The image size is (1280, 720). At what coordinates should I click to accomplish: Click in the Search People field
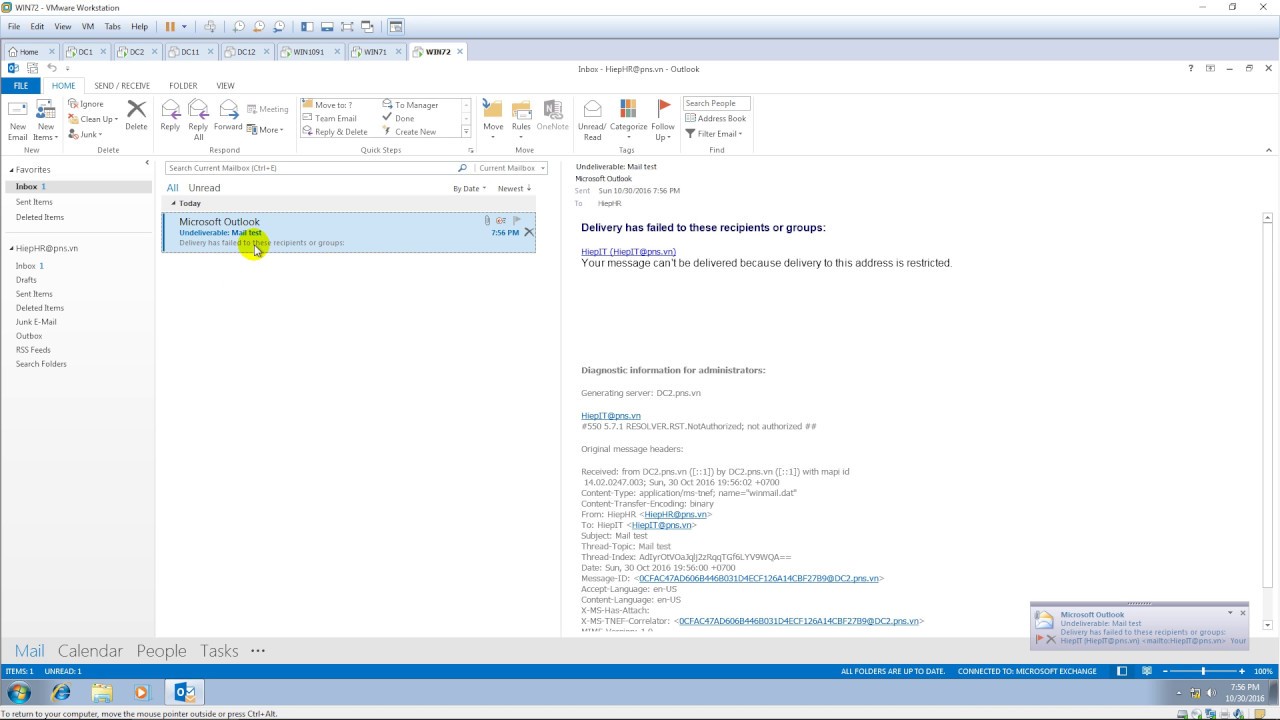(x=716, y=103)
